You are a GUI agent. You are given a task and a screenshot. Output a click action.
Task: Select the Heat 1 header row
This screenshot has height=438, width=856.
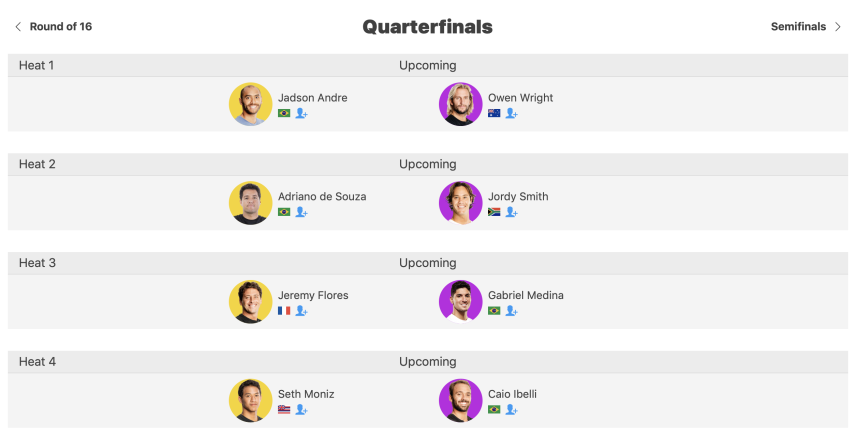point(428,66)
